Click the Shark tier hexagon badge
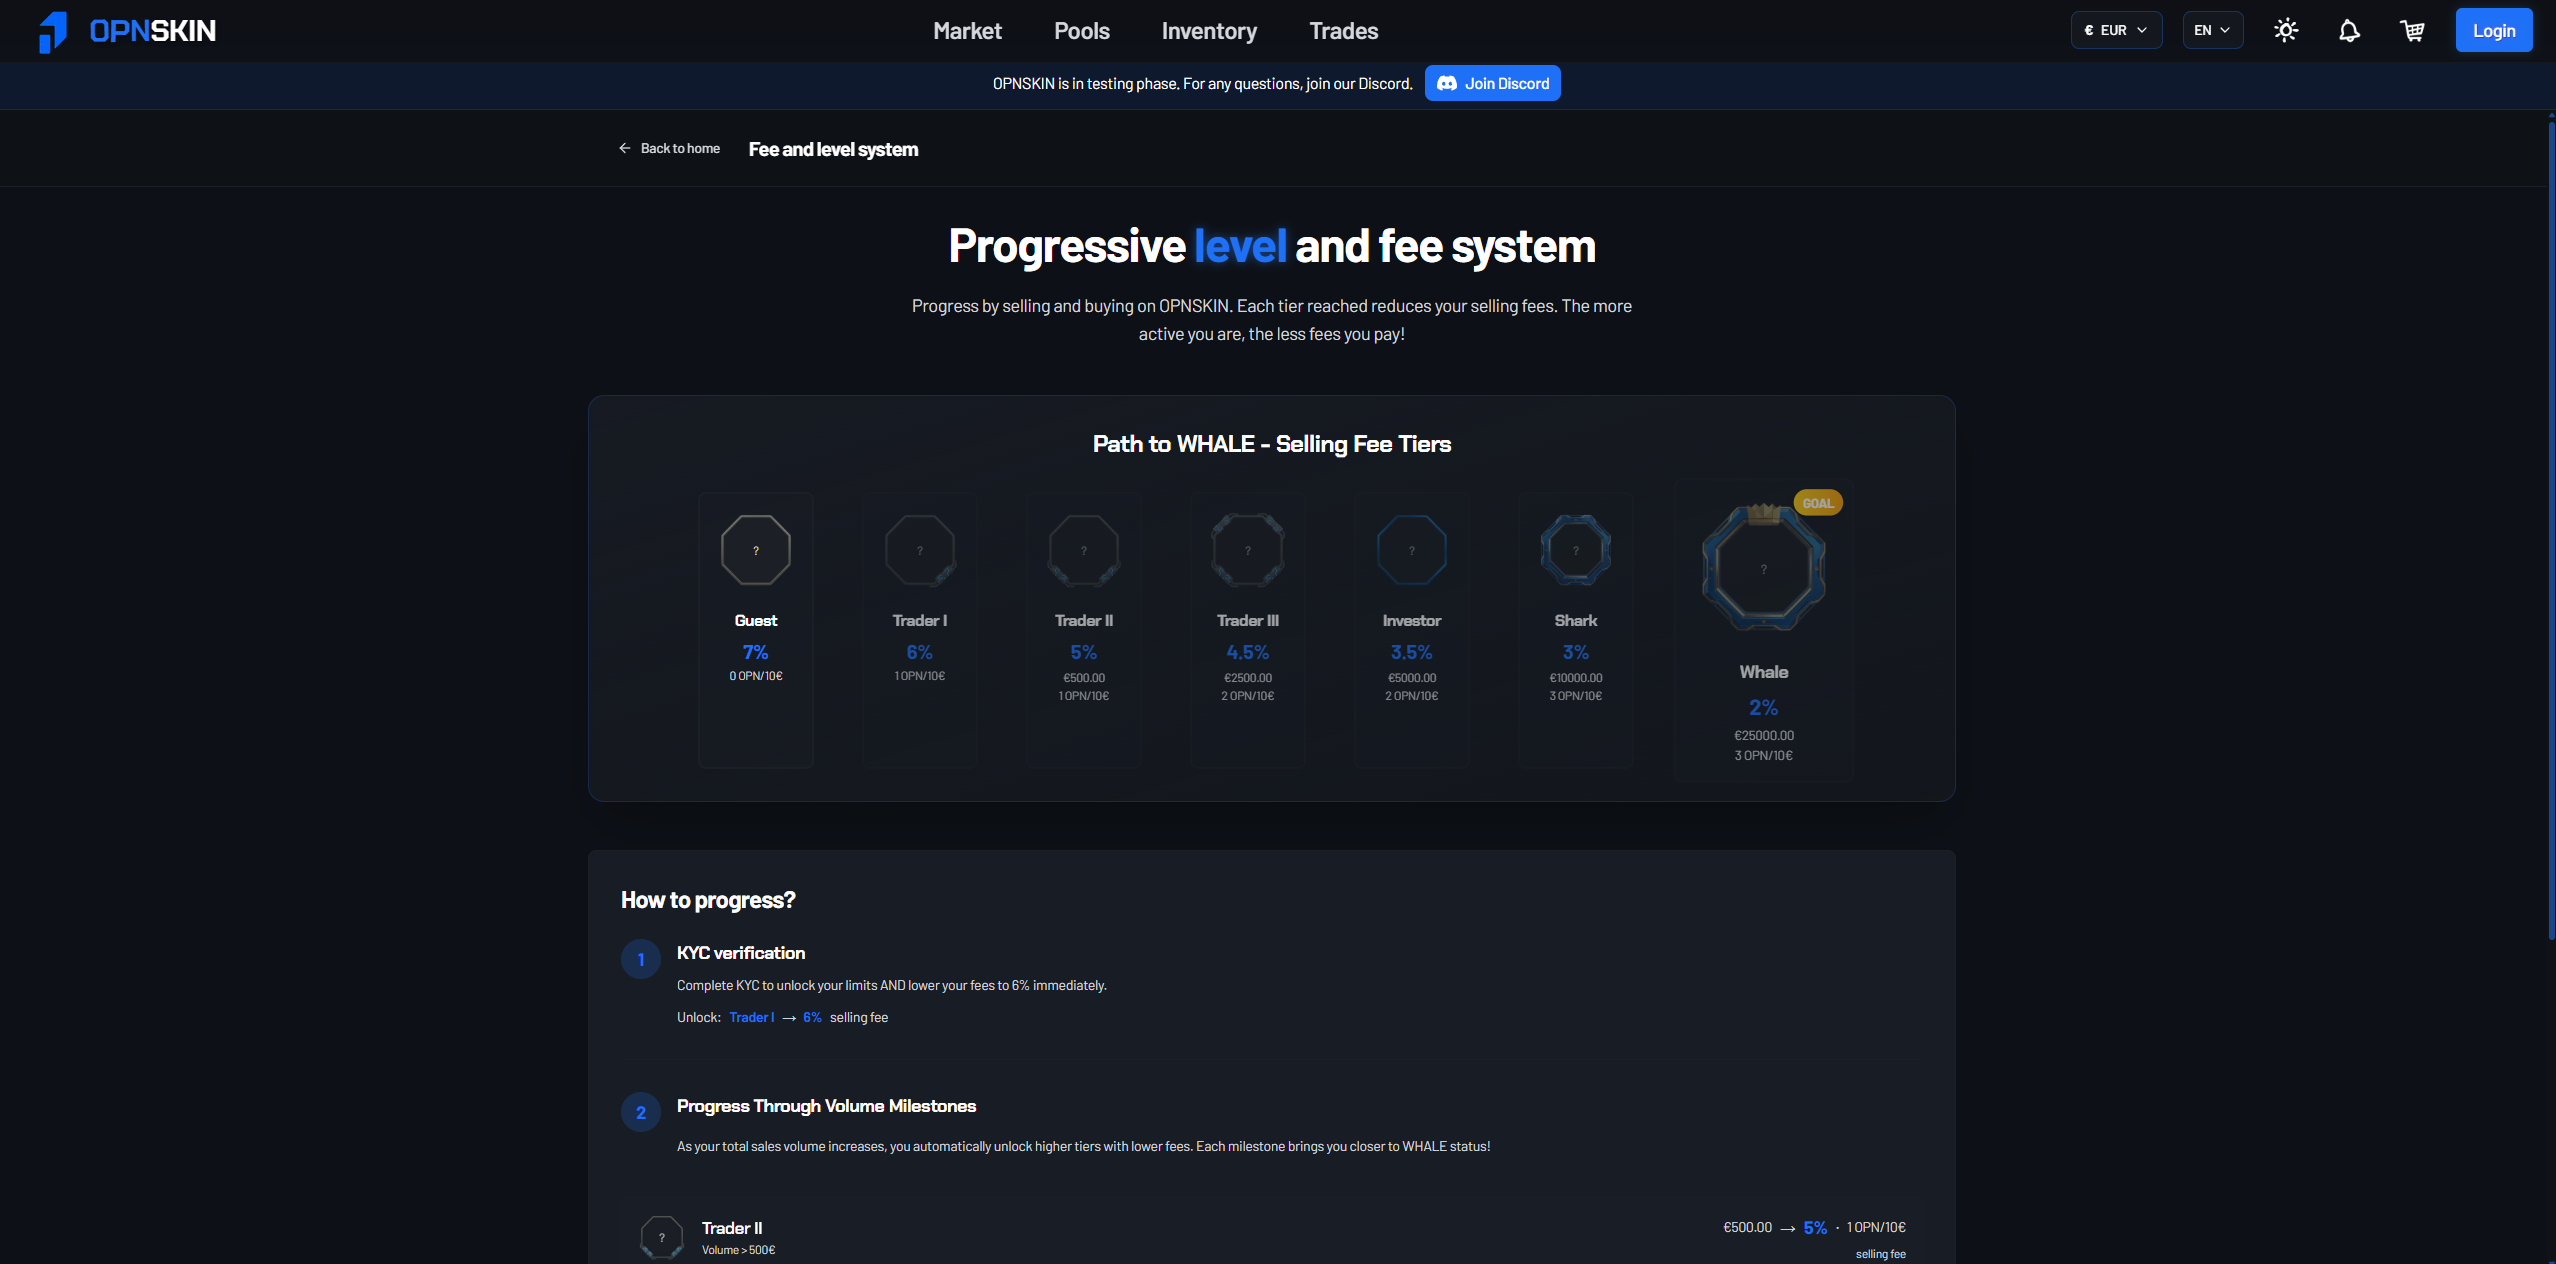This screenshot has height=1264, width=2556. pyautogui.click(x=1574, y=549)
